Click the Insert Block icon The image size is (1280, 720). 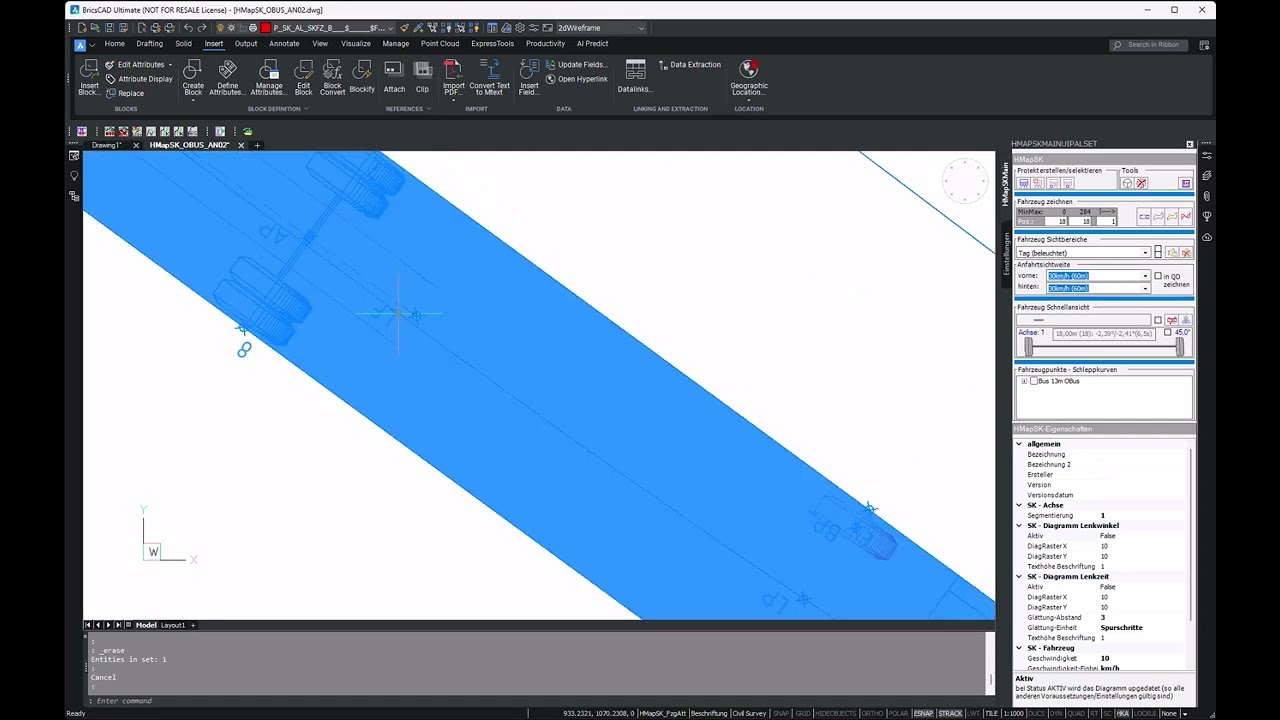pos(90,69)
